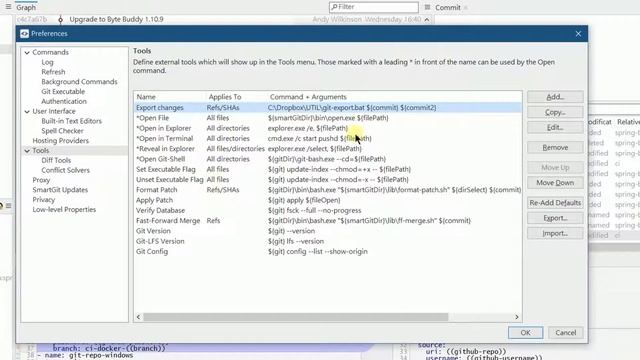Click the Filter input field

(373, 7)
